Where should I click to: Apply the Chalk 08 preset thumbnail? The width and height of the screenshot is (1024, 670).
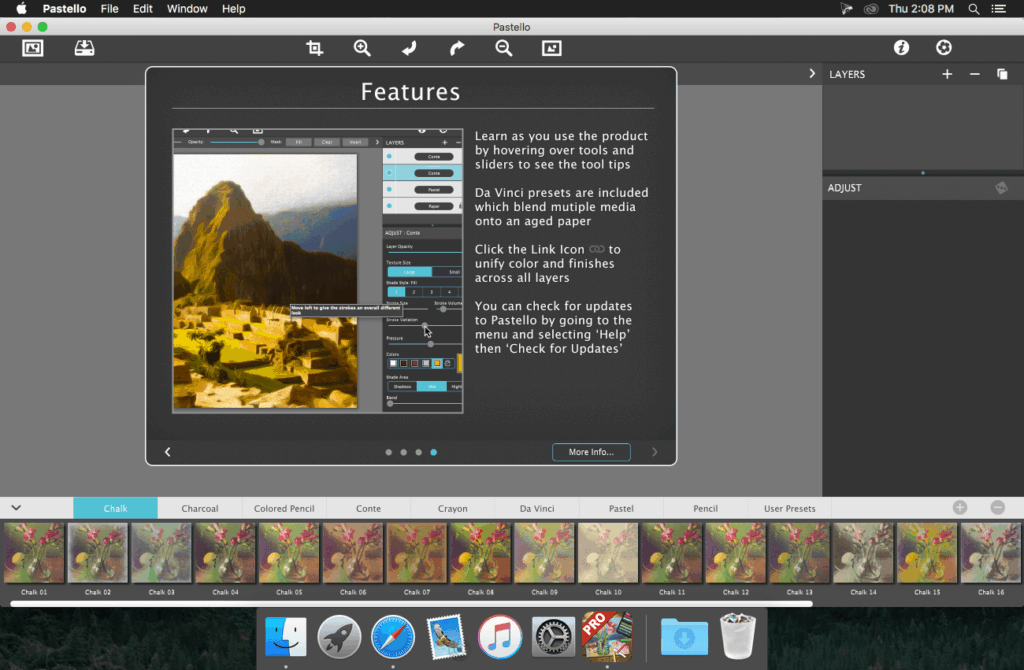(x=480, y=552)
